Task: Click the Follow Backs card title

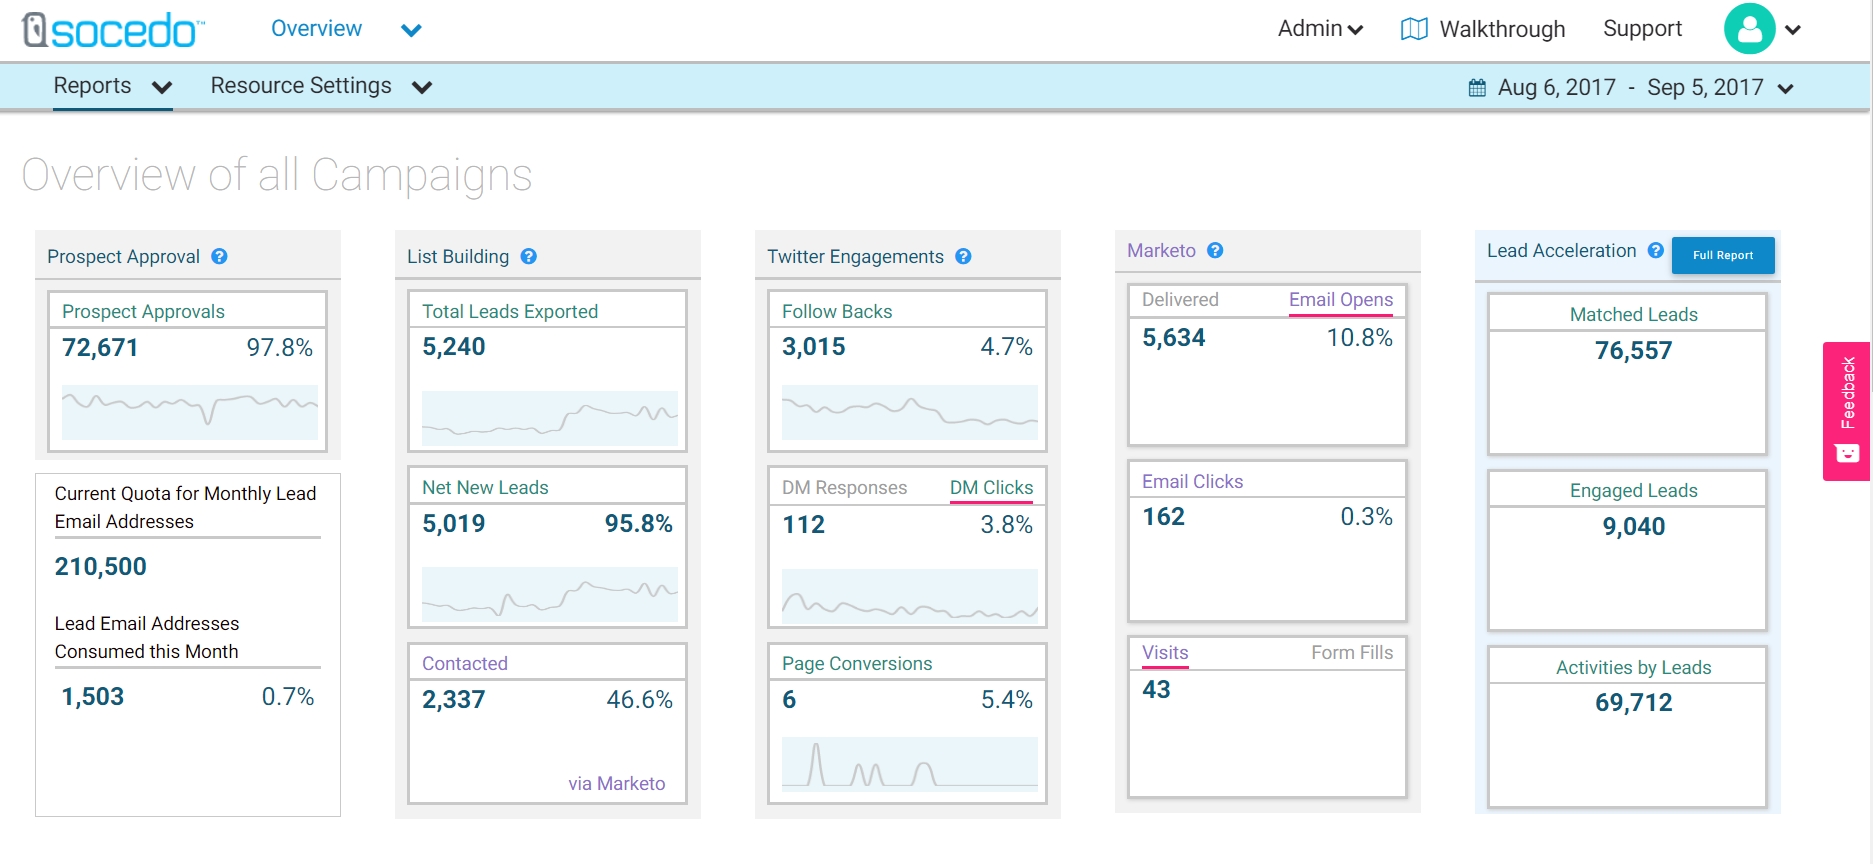Action: 837,312
